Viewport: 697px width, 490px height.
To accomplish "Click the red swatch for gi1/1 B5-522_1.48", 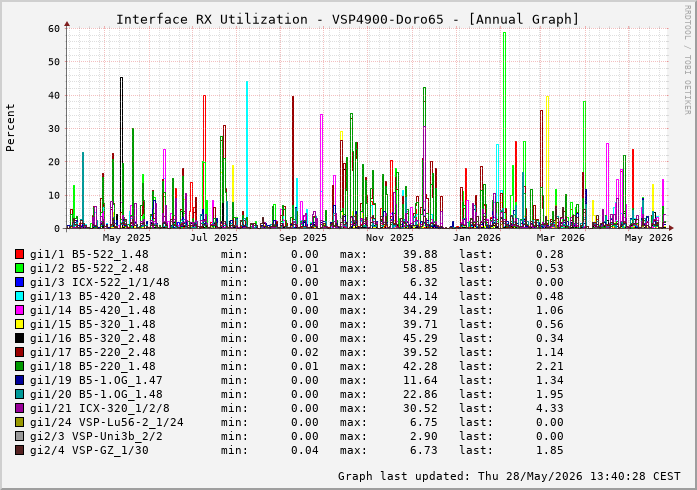I will click(19, 254).
